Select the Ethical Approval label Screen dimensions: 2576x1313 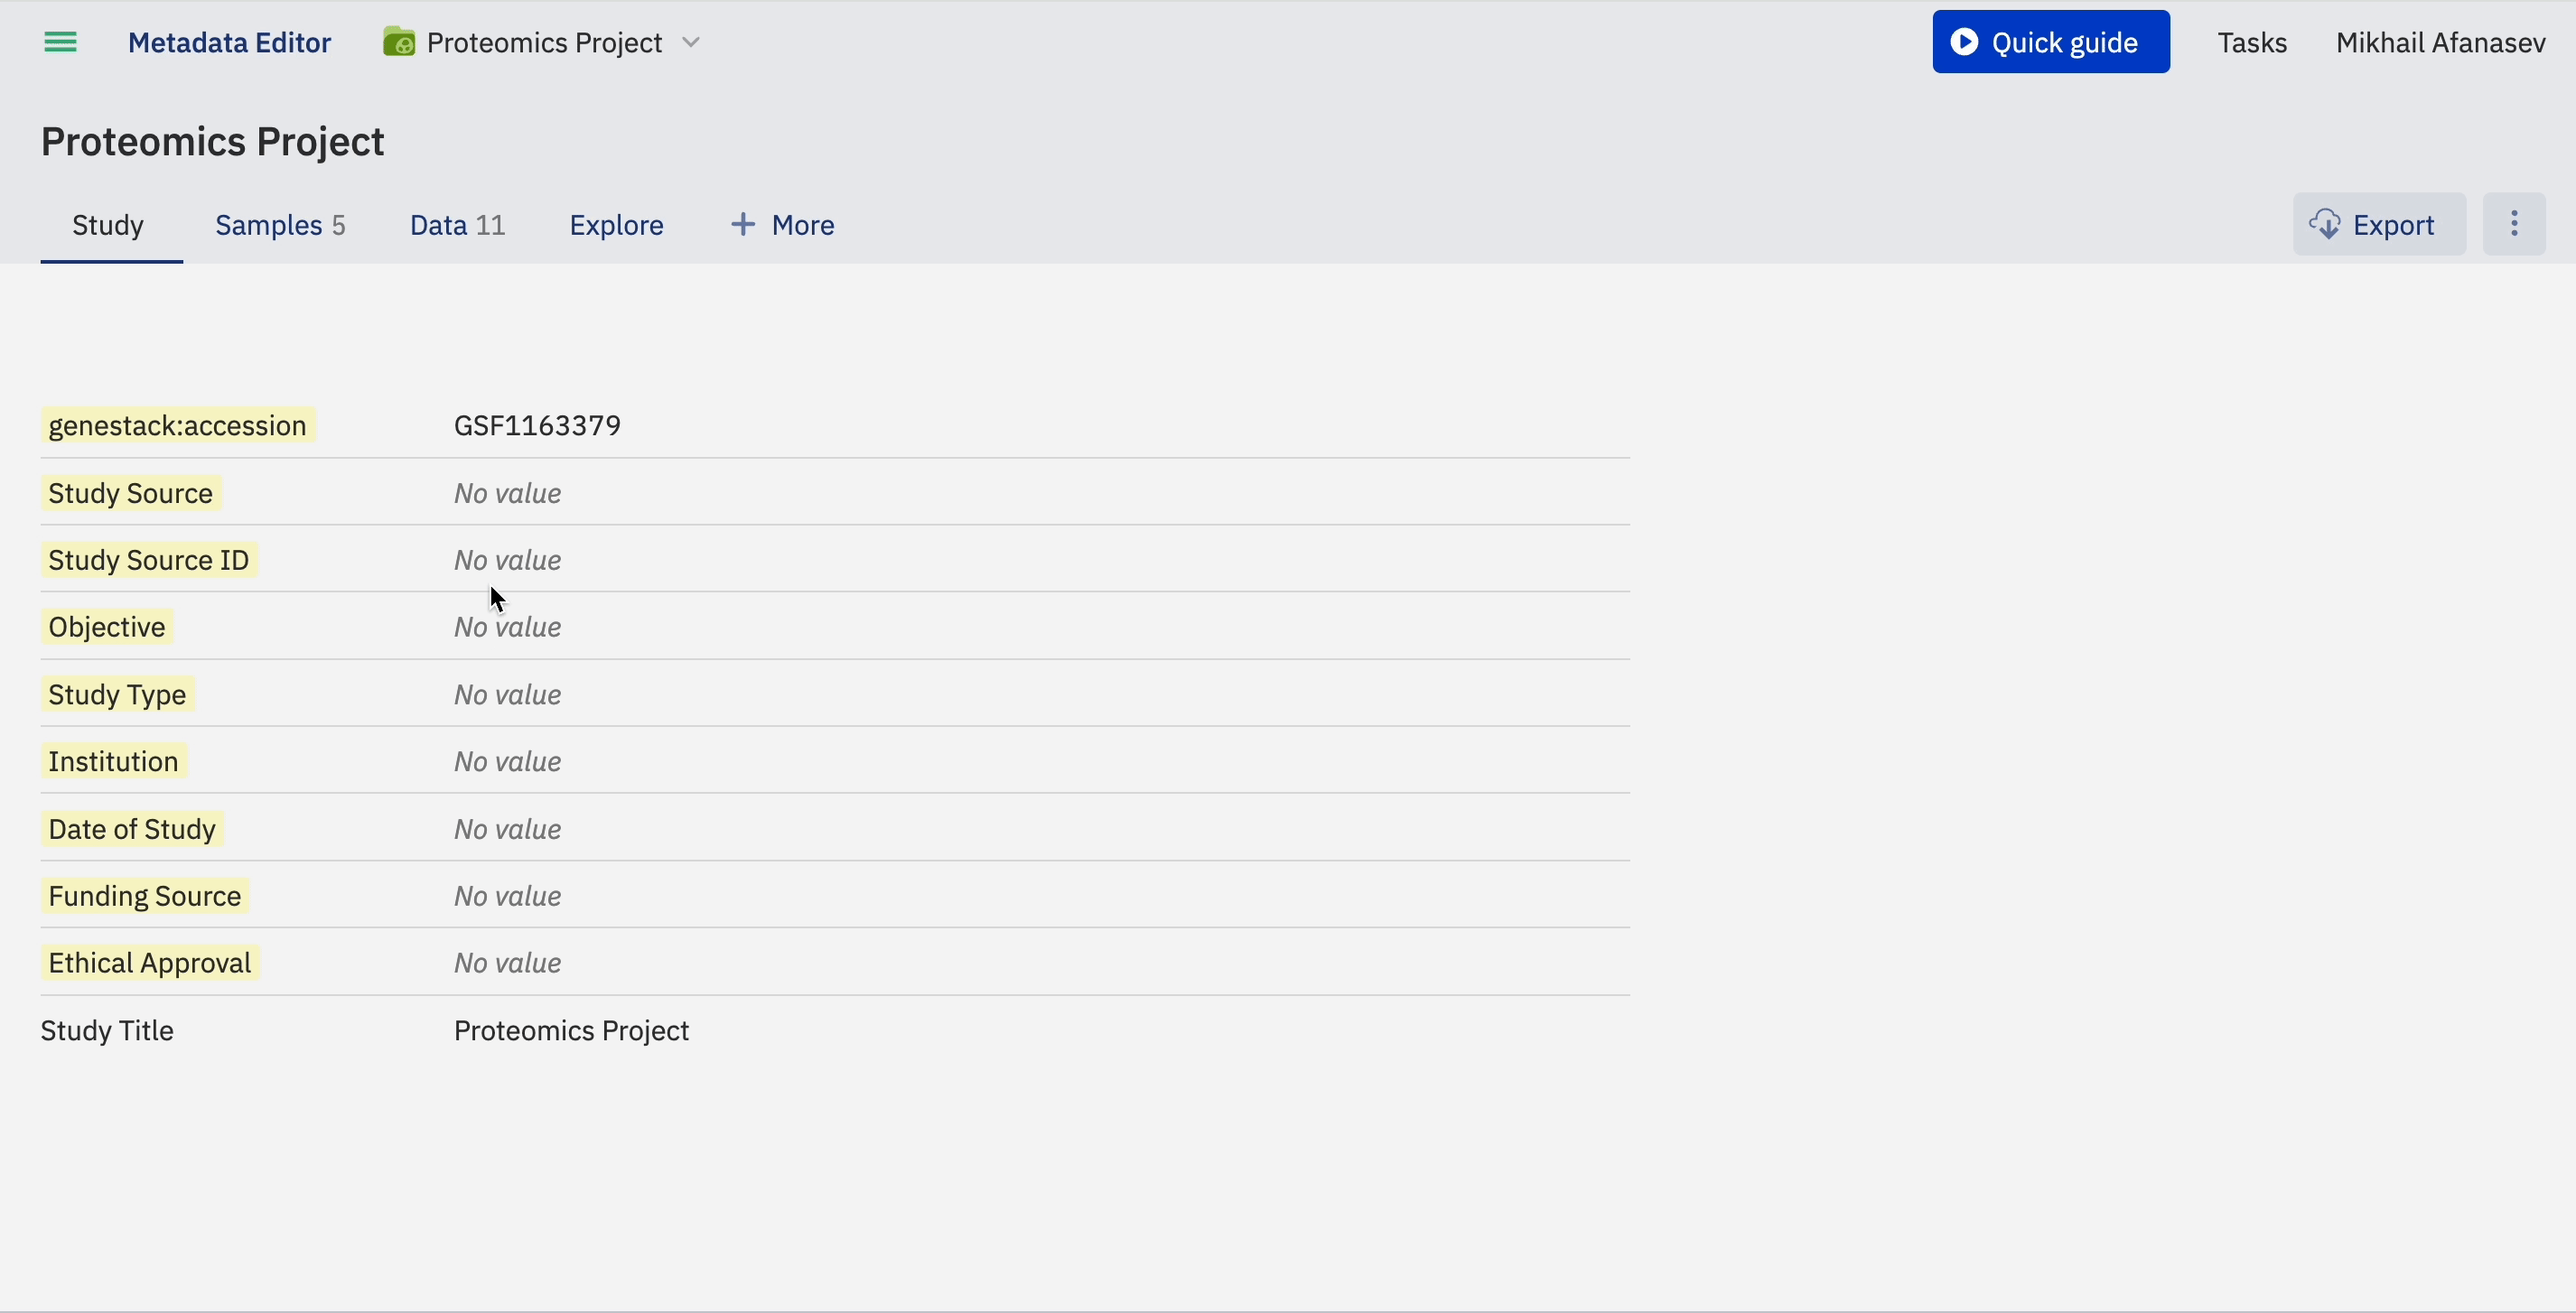click(150, 963)
